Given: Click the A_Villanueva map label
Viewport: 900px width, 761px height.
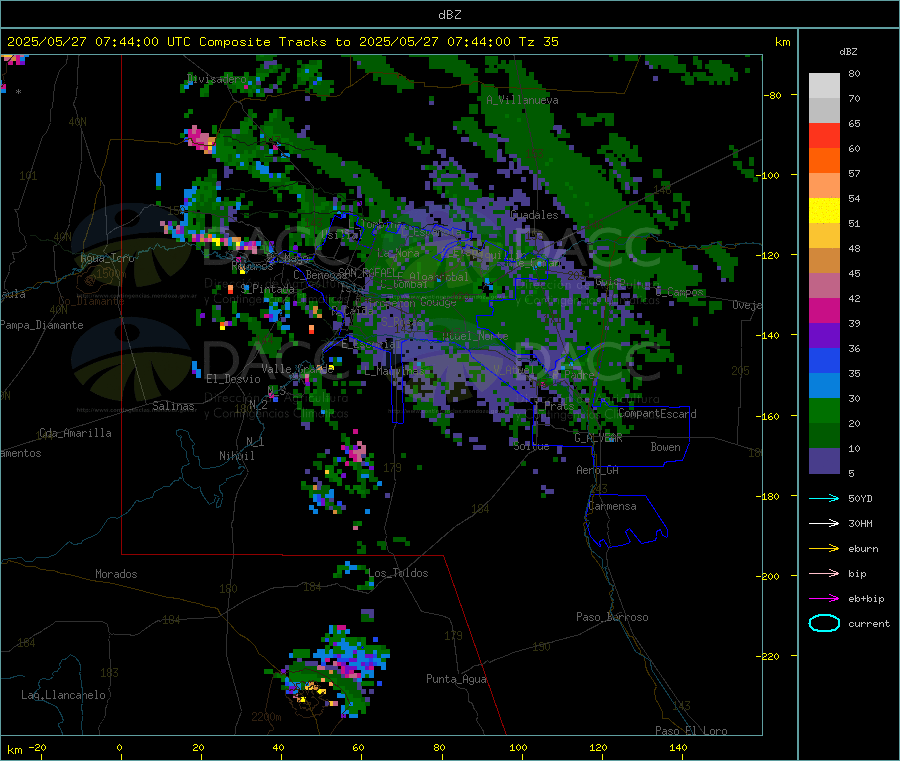Looking at the screenshot, I should [x=522, y=100].
